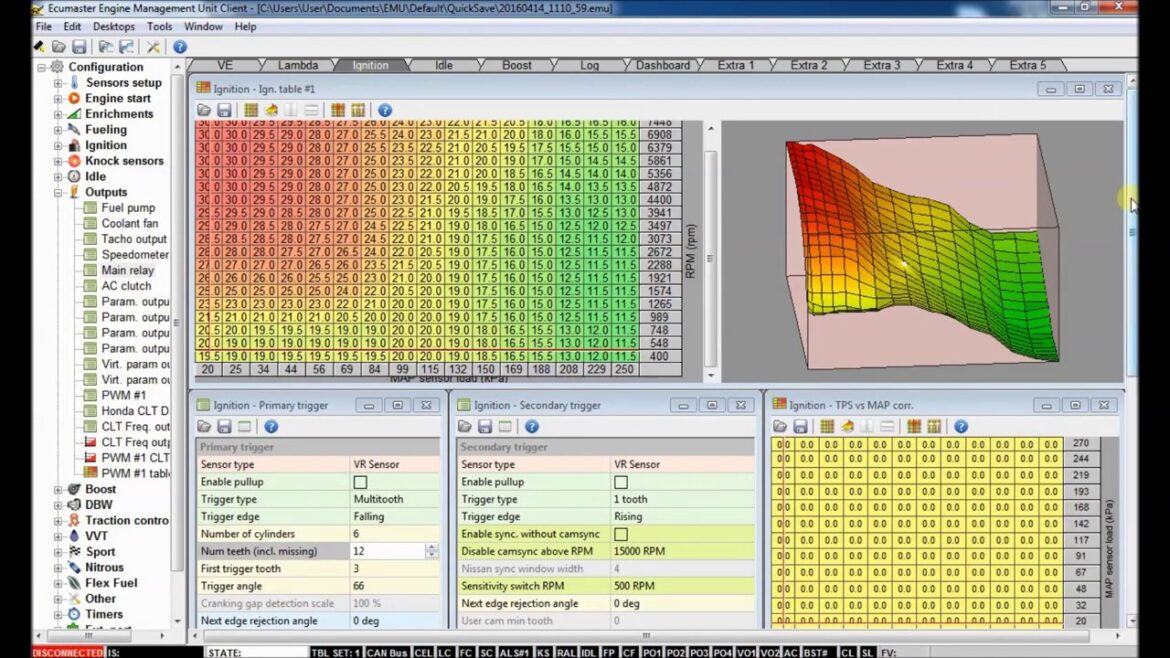
Task: Click the save icon in main toolbar
Action: tap(78, 47)
